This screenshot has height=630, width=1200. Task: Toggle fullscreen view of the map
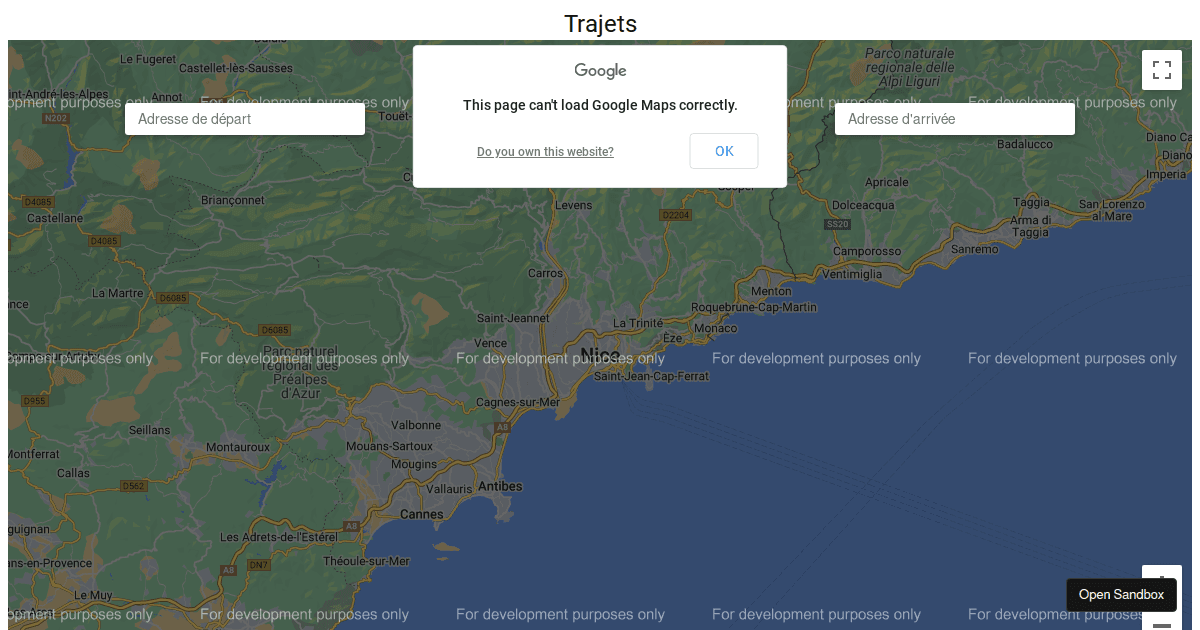1162,70
